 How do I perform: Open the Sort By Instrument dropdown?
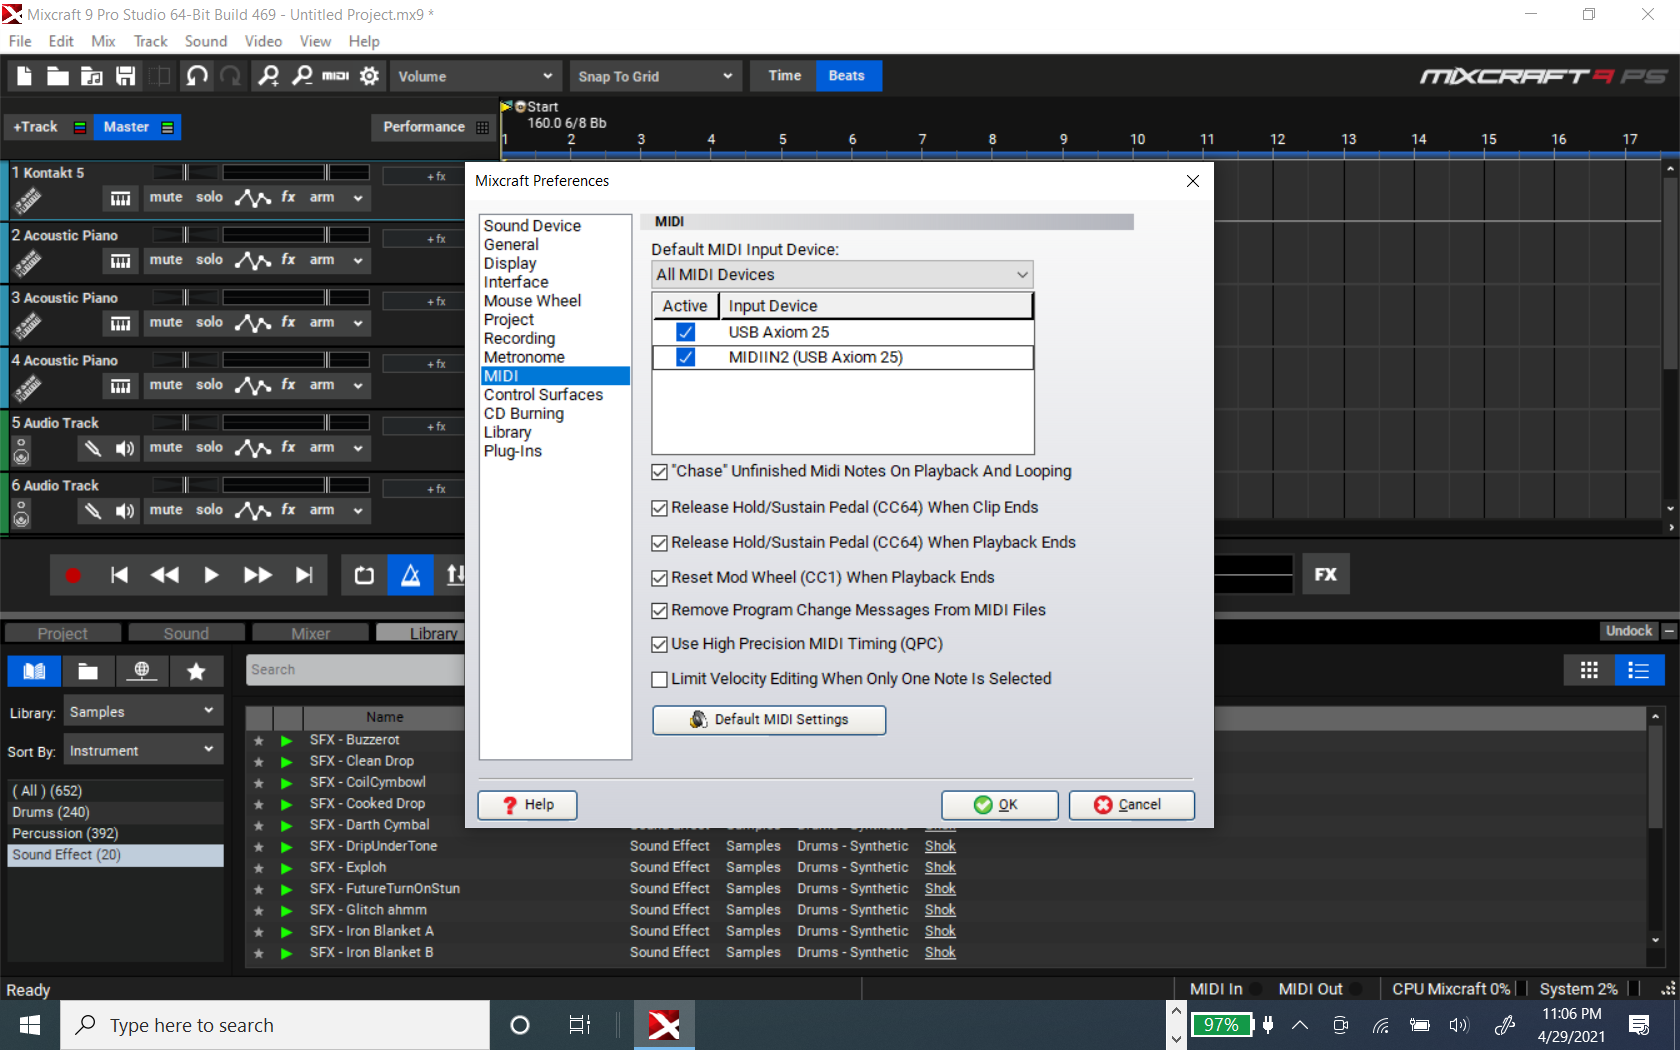(144, 751)
